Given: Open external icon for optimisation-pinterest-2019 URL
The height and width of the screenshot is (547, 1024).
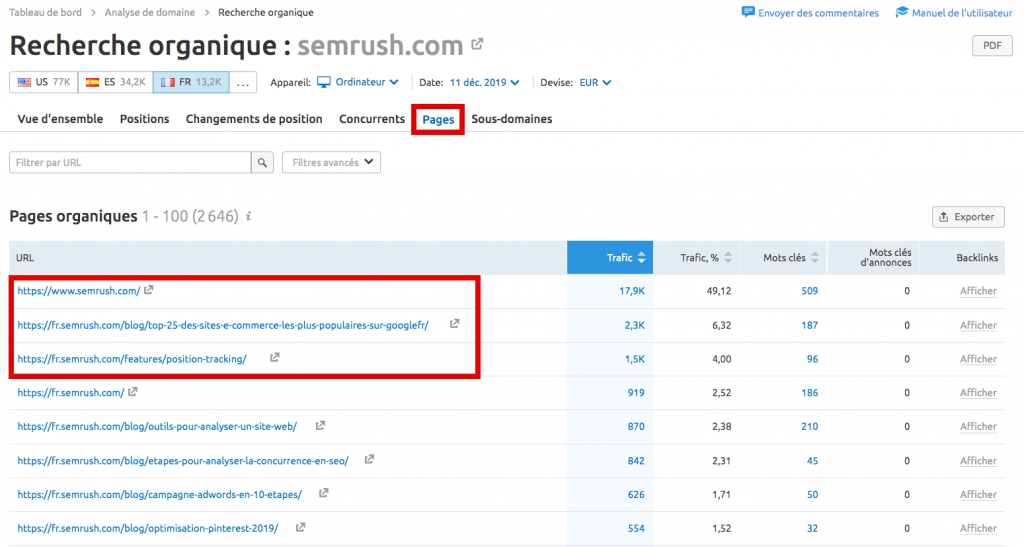Looking at the screenshot, I should [x=300, y=527].
